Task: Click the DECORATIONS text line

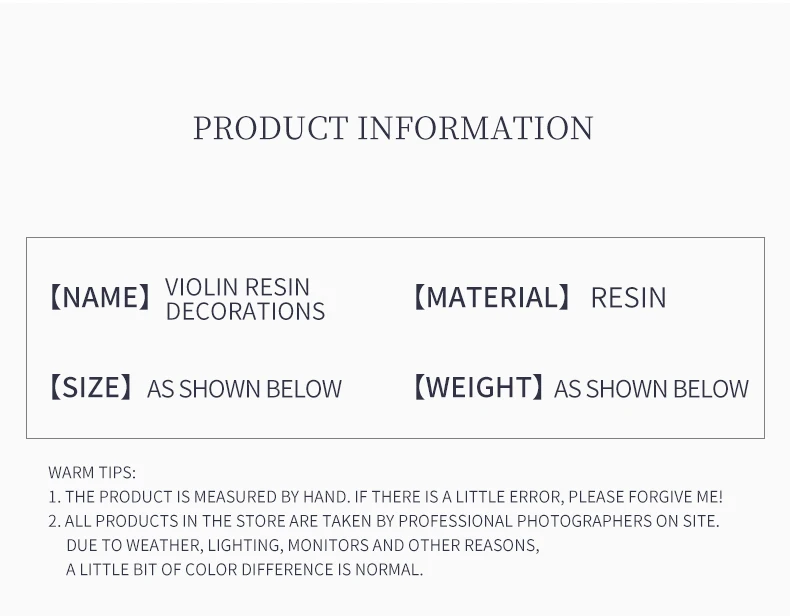Action: click(245, 311)
